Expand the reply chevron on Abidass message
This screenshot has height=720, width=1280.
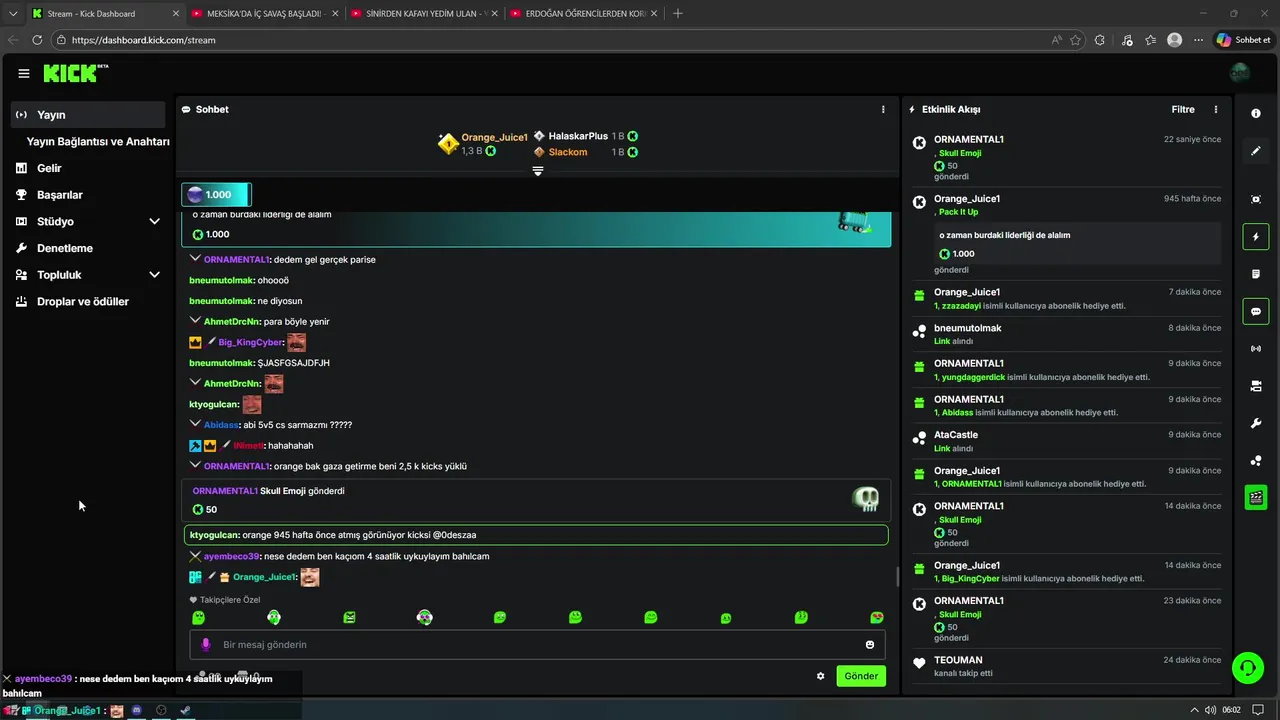[x=195, y=423]
